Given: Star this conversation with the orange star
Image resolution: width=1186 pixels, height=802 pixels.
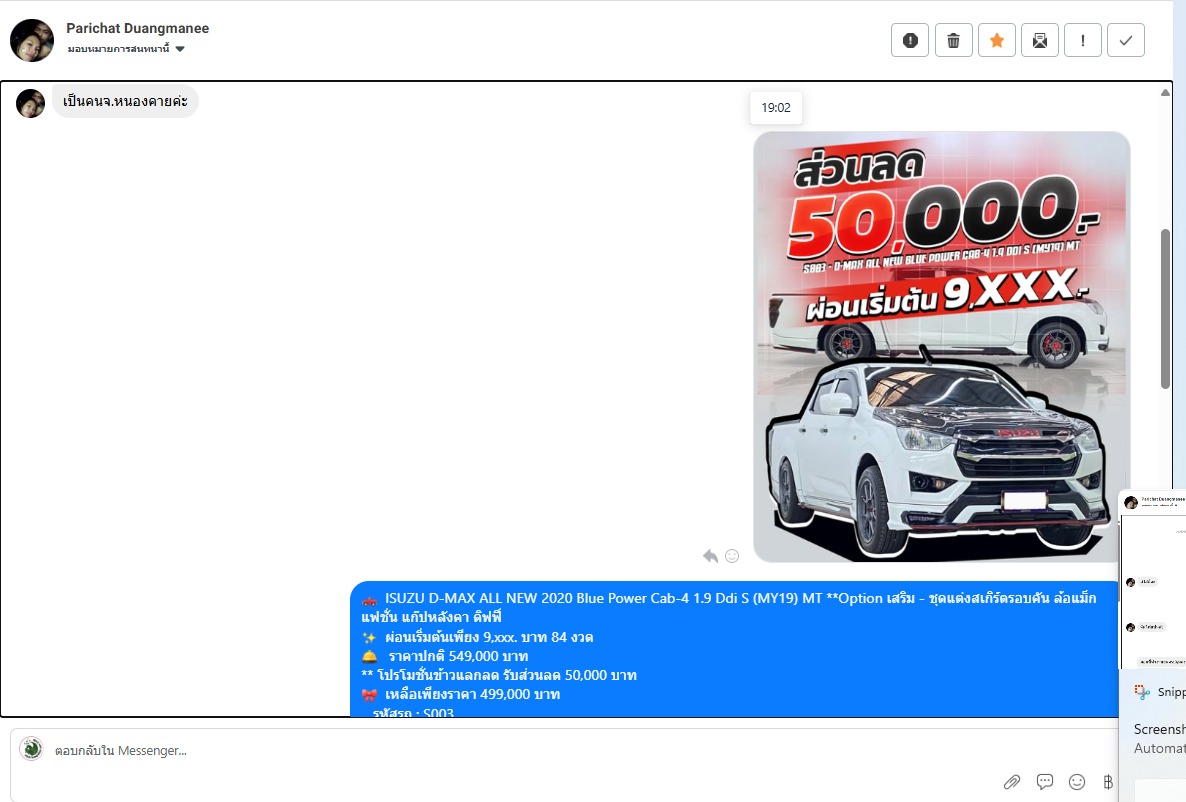Looking at the screenshot, I should (x=997, y=40).
